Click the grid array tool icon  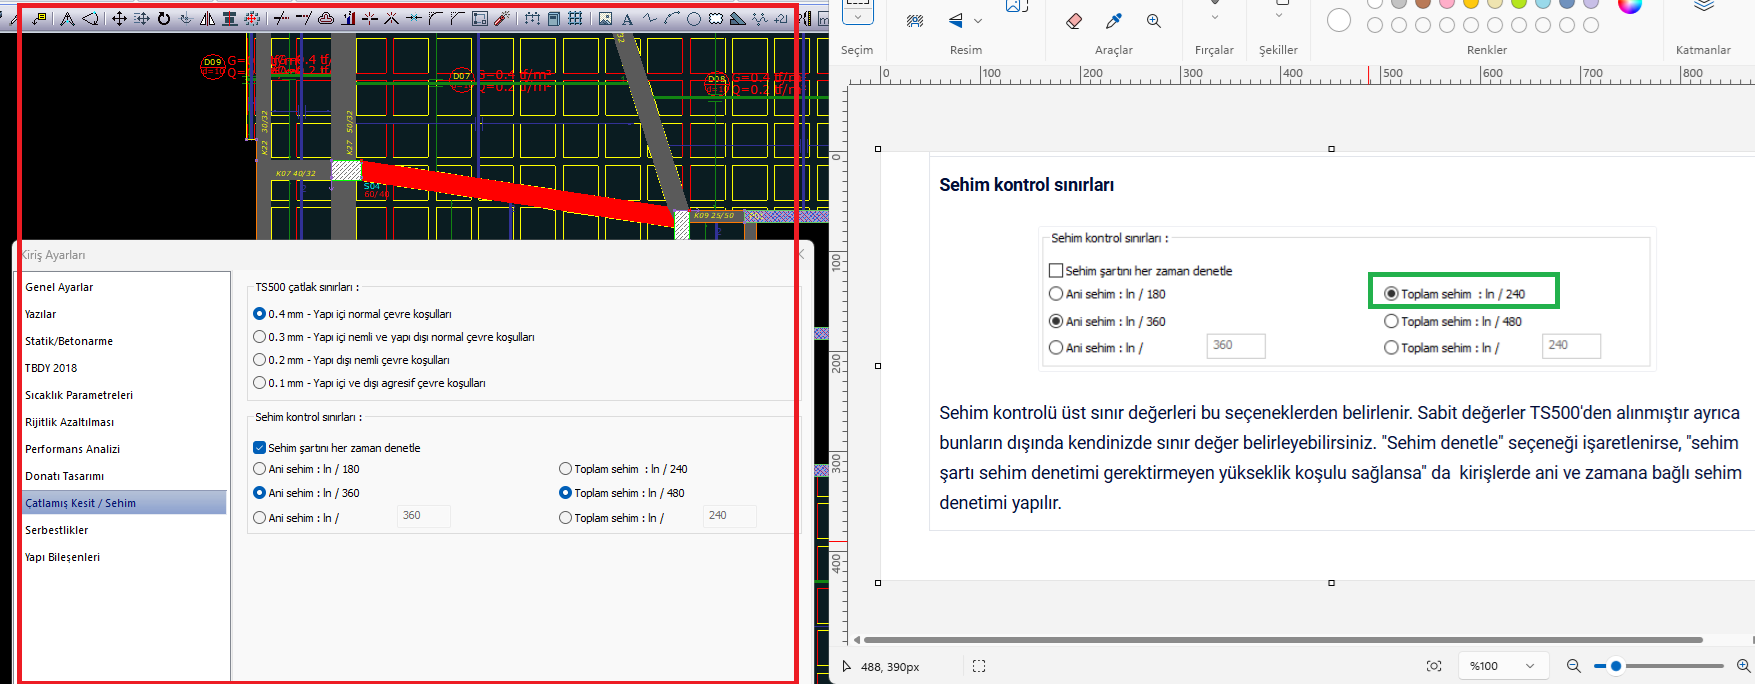575,18
